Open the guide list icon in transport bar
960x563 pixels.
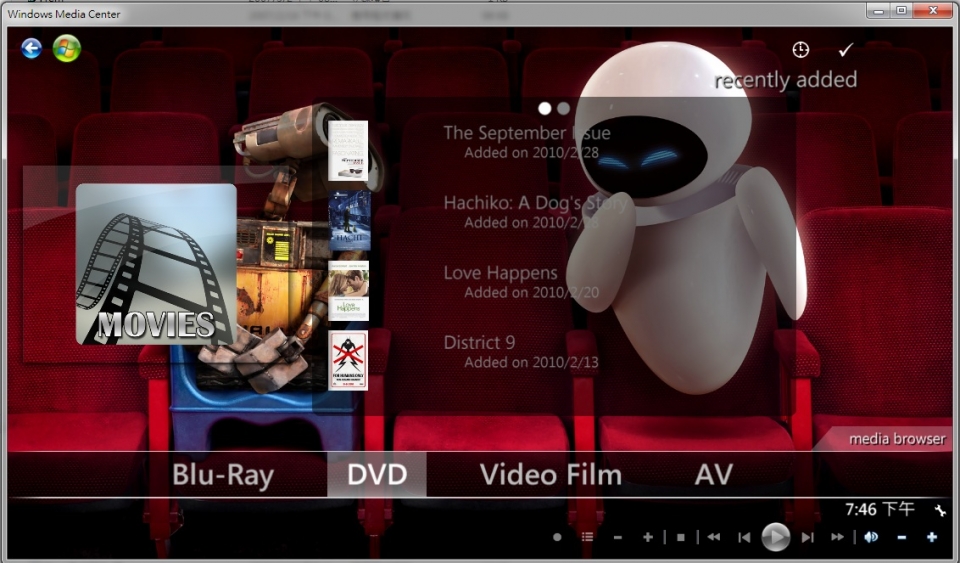point(587,537)
